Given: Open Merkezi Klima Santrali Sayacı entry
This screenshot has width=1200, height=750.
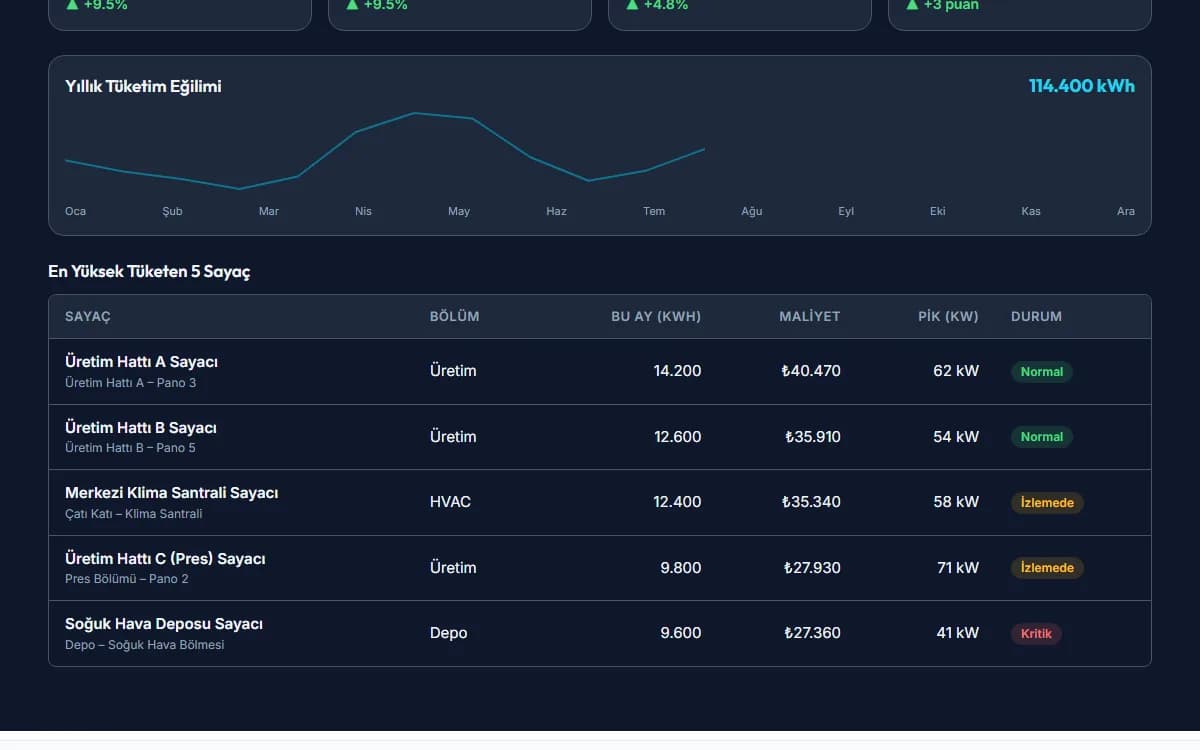Looking at the screenshot, I should tap(600, 503).
